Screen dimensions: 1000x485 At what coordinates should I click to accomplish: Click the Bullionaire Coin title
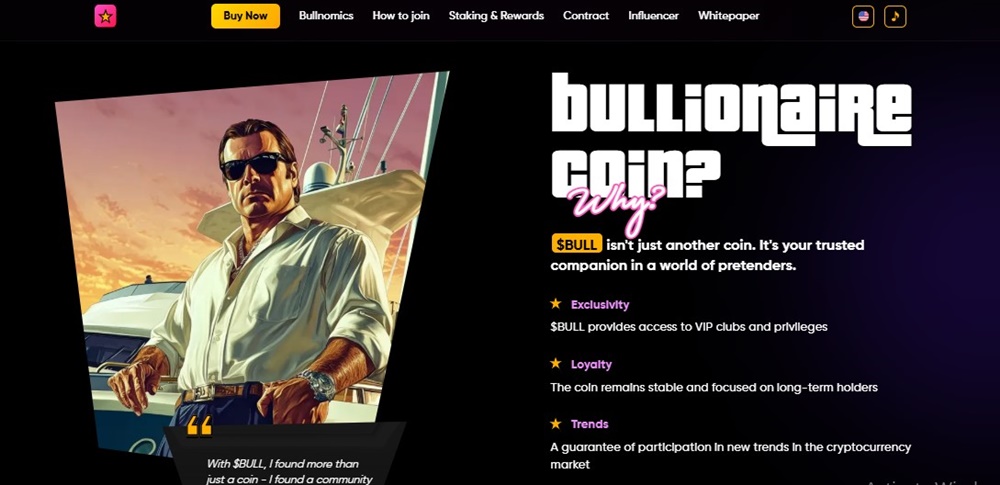(731, 135)
